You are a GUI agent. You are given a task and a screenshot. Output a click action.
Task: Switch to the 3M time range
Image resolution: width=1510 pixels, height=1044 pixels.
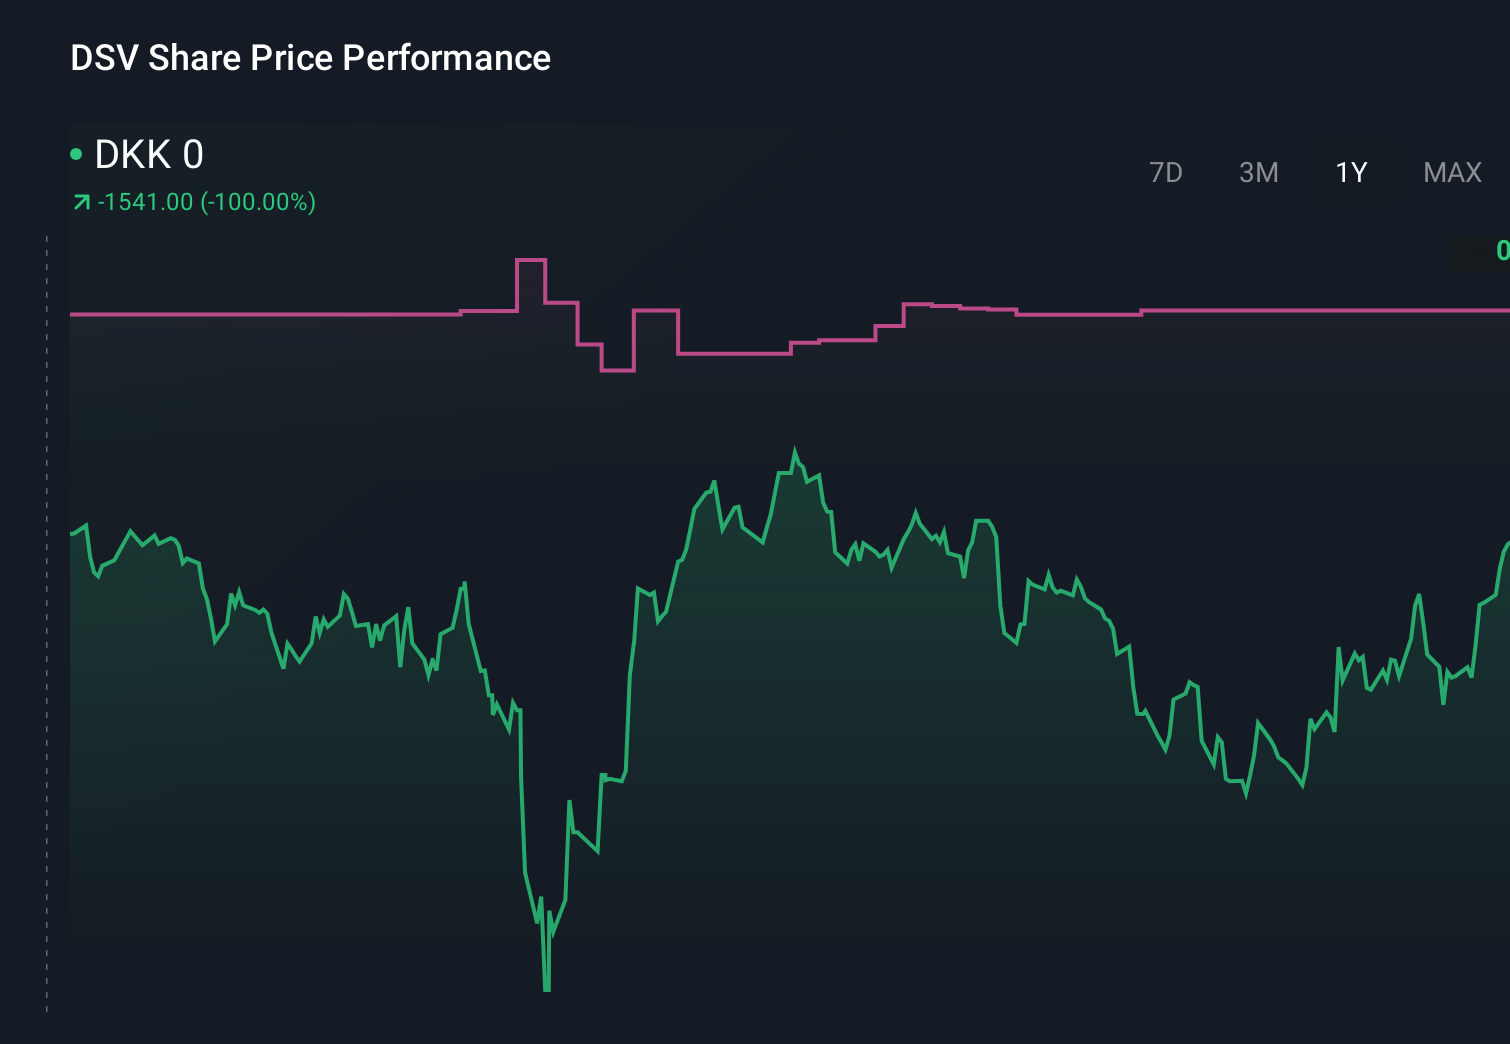tap(1258, 172)
